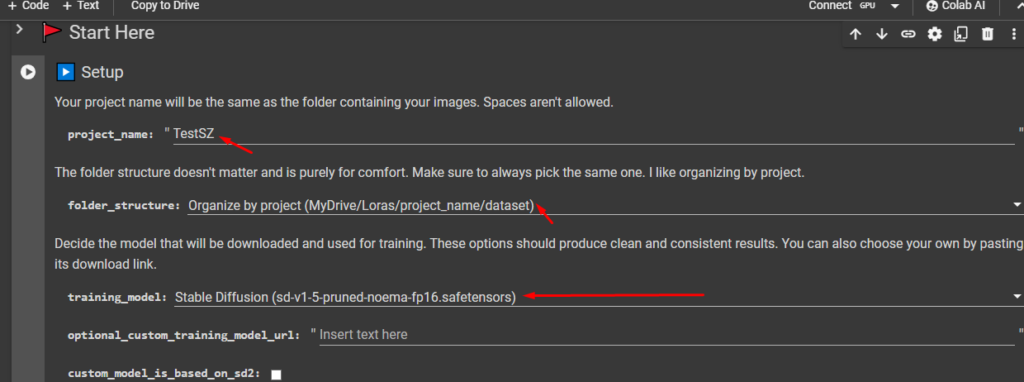This screenshot has height=382, width=1024.
Task: Add a new Code cell
Action: [x=28, y=5]
